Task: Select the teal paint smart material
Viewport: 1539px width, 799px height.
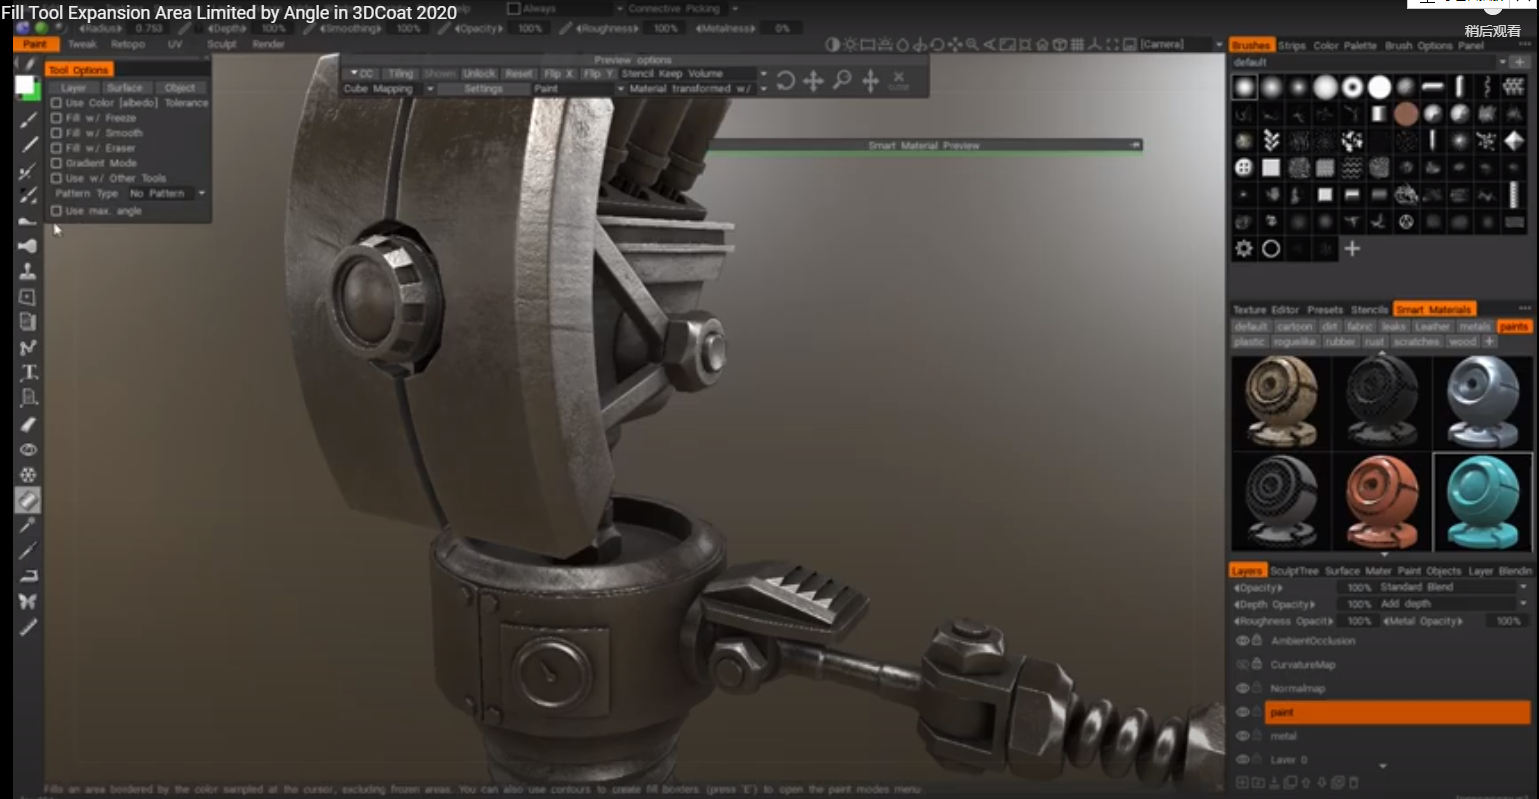Action: coord(1483,502)
